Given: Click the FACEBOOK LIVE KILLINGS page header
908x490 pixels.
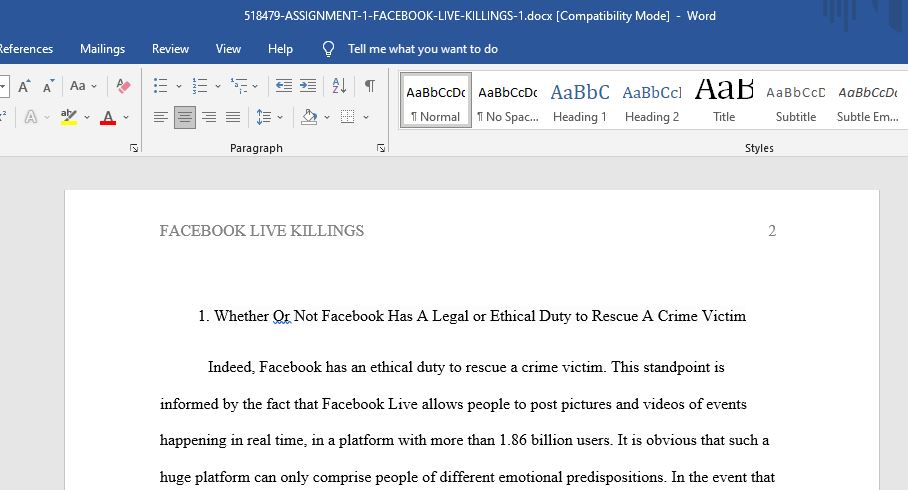Looking at the screenshot, I should [262, 231].
